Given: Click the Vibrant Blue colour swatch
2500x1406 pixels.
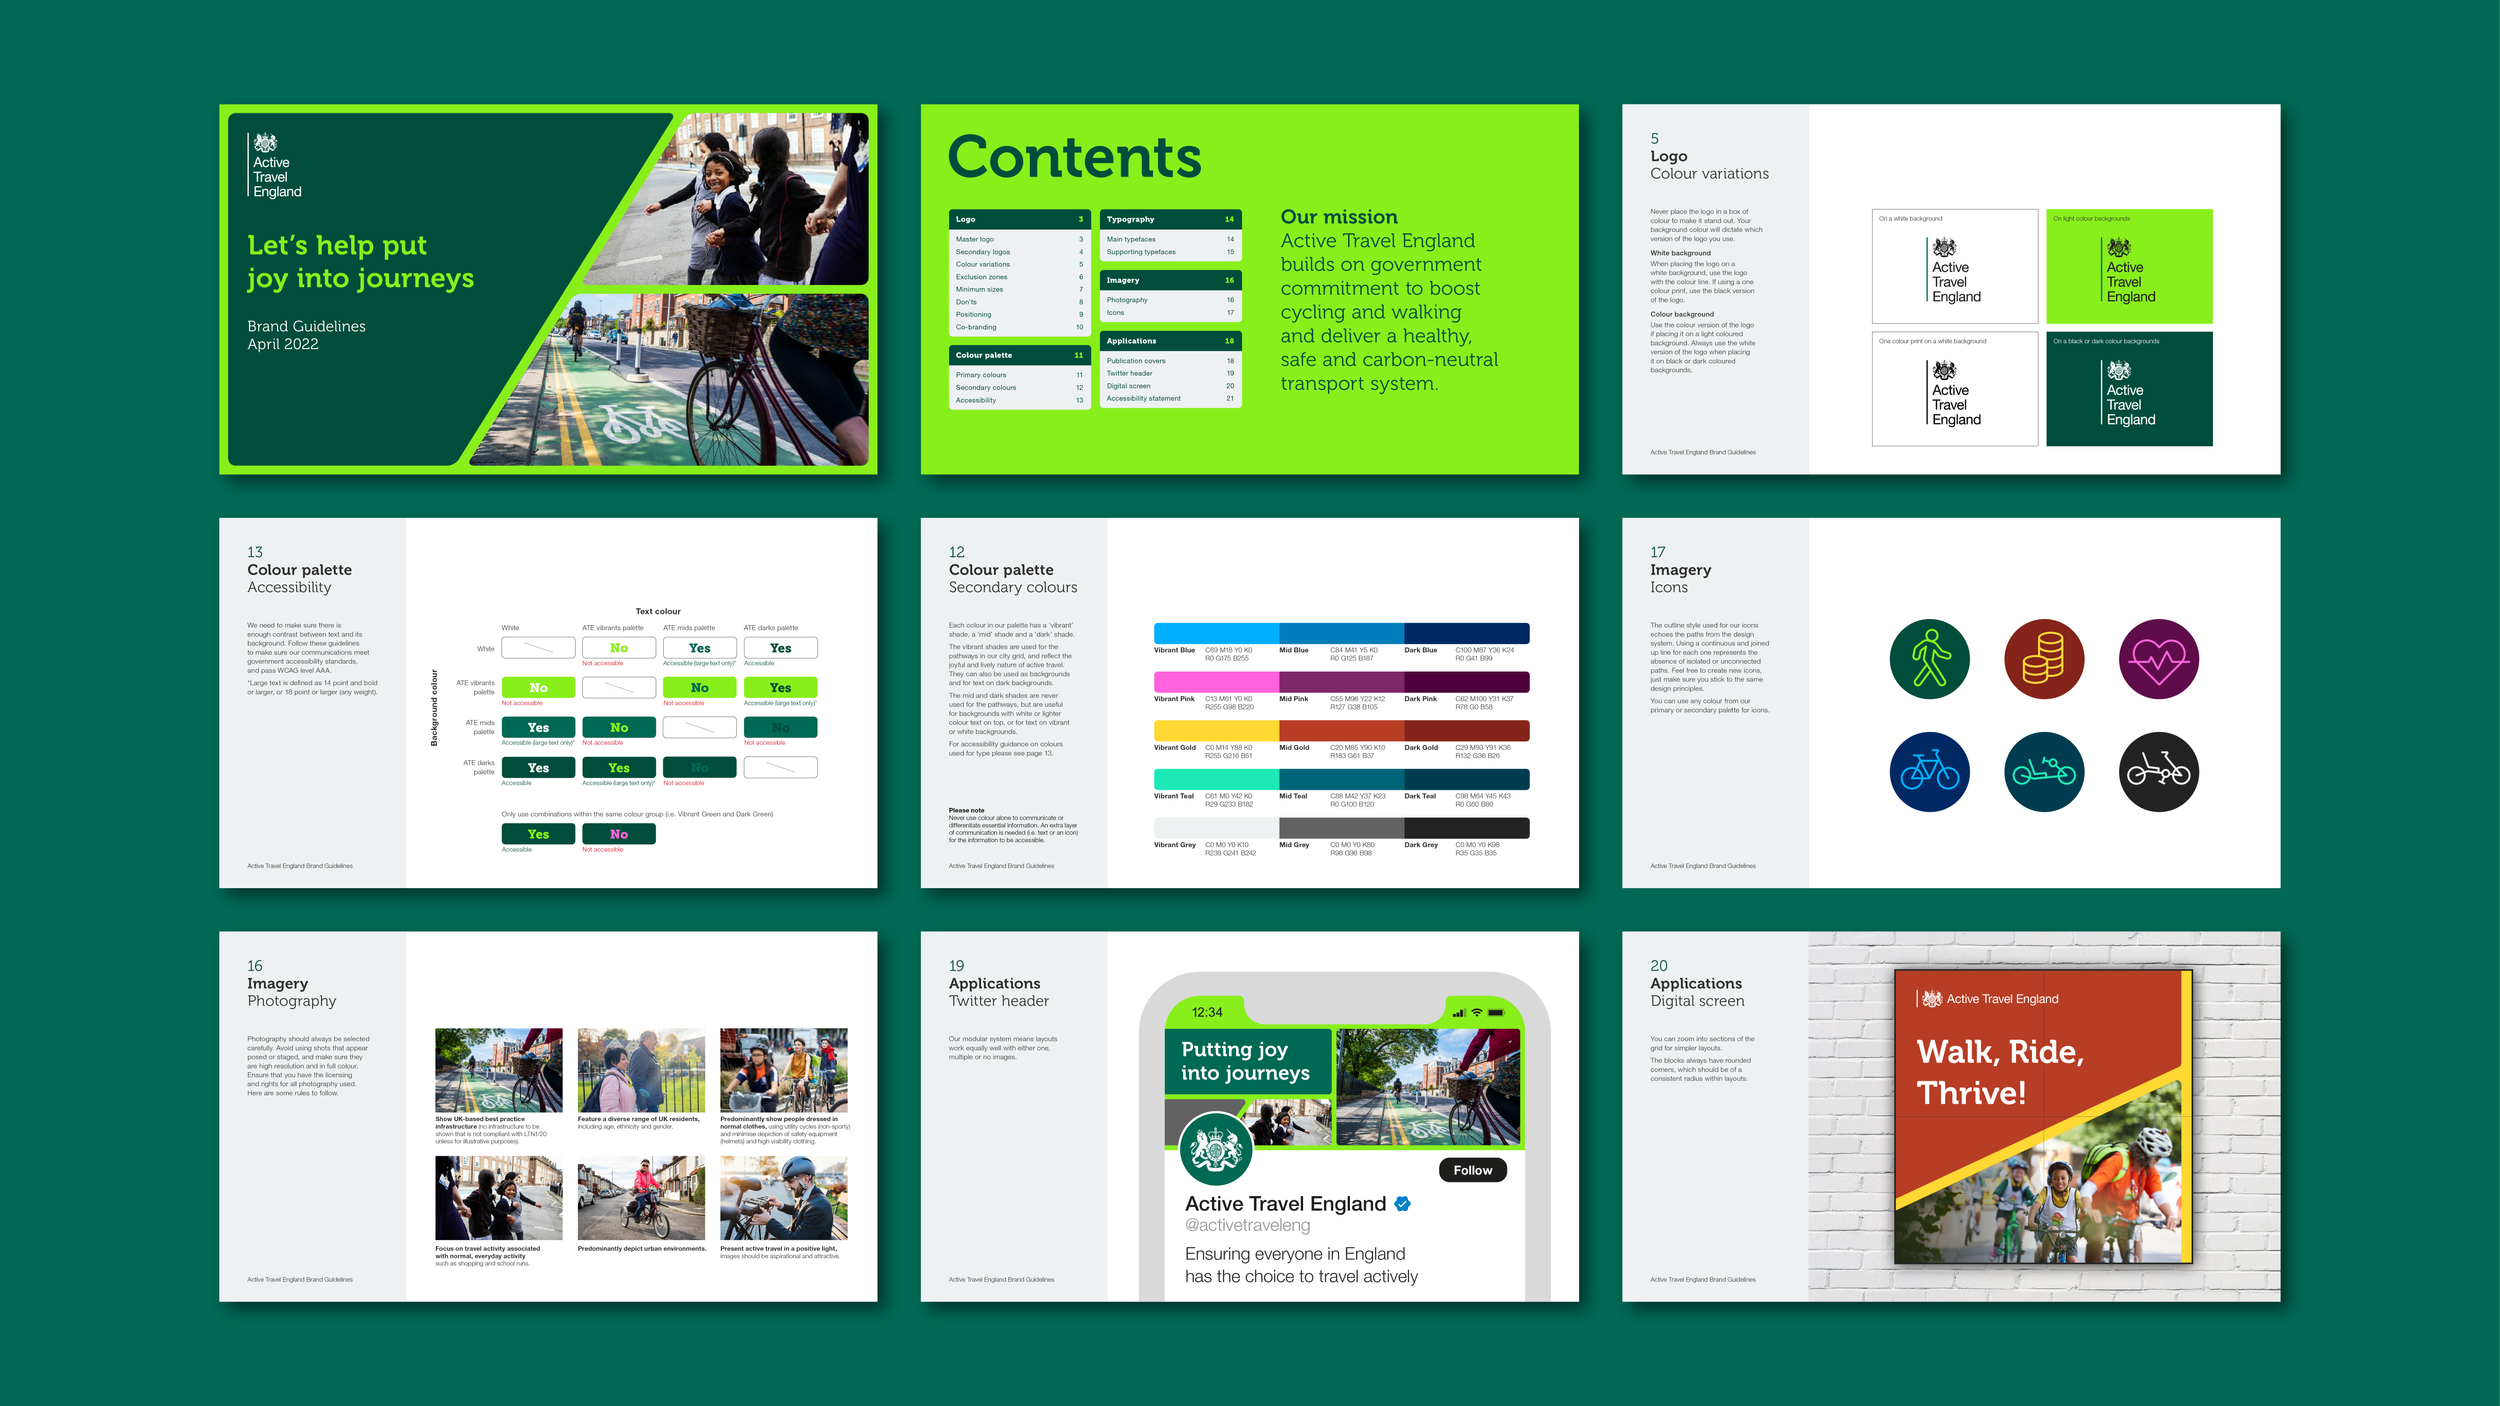Looking at the screenshot, I should [1215, 633].
